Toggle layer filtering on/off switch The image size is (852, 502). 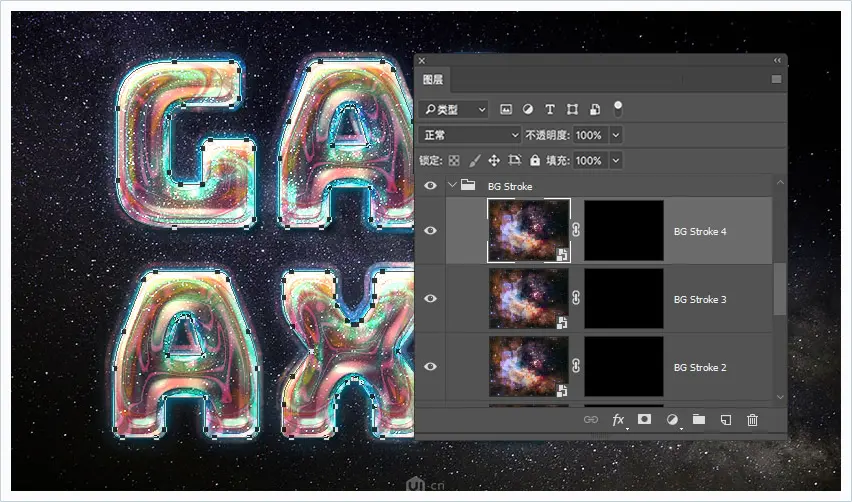pos(618,109)
